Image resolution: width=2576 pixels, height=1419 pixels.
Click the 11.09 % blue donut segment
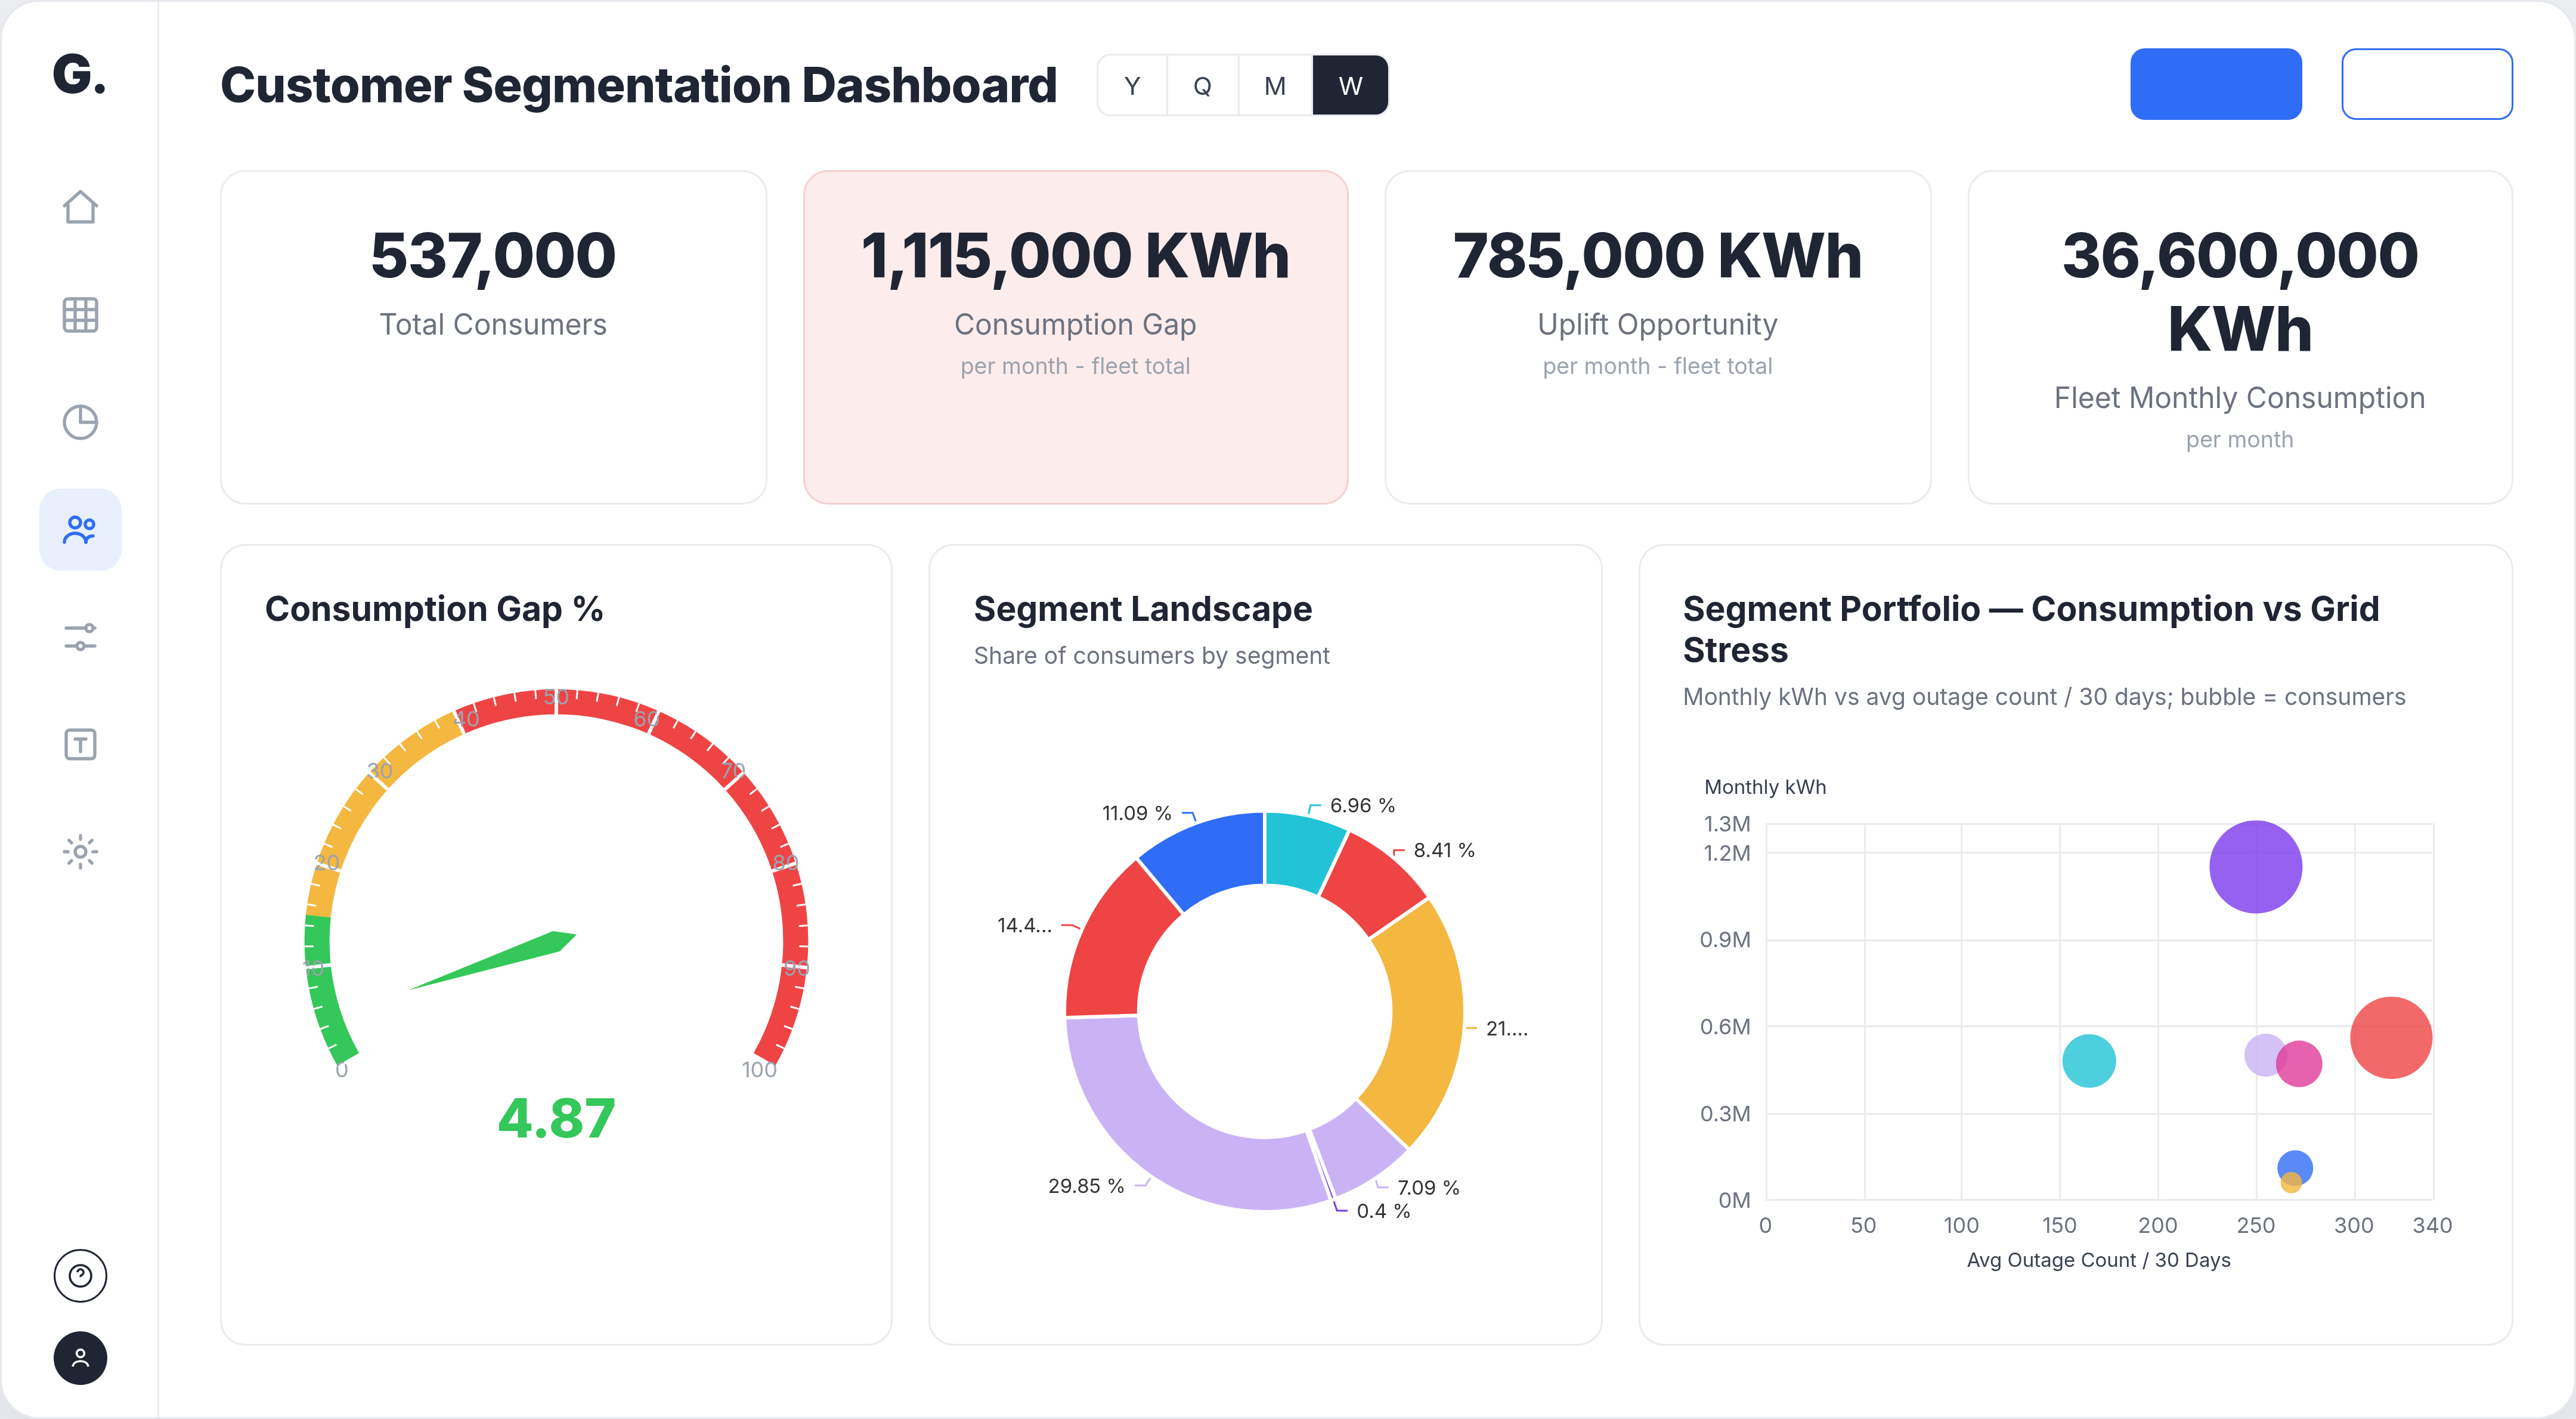point(1210,856)
